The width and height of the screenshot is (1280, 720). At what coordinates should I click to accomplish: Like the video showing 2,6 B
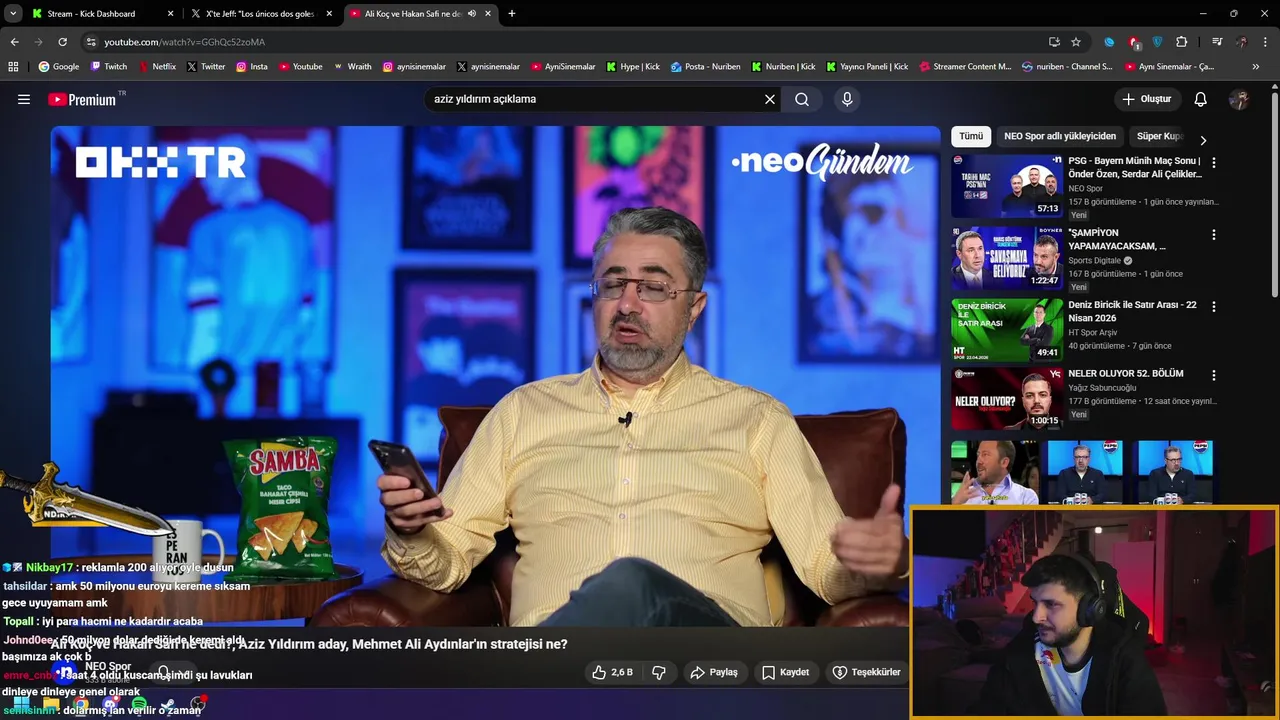(x=612, y=672)
